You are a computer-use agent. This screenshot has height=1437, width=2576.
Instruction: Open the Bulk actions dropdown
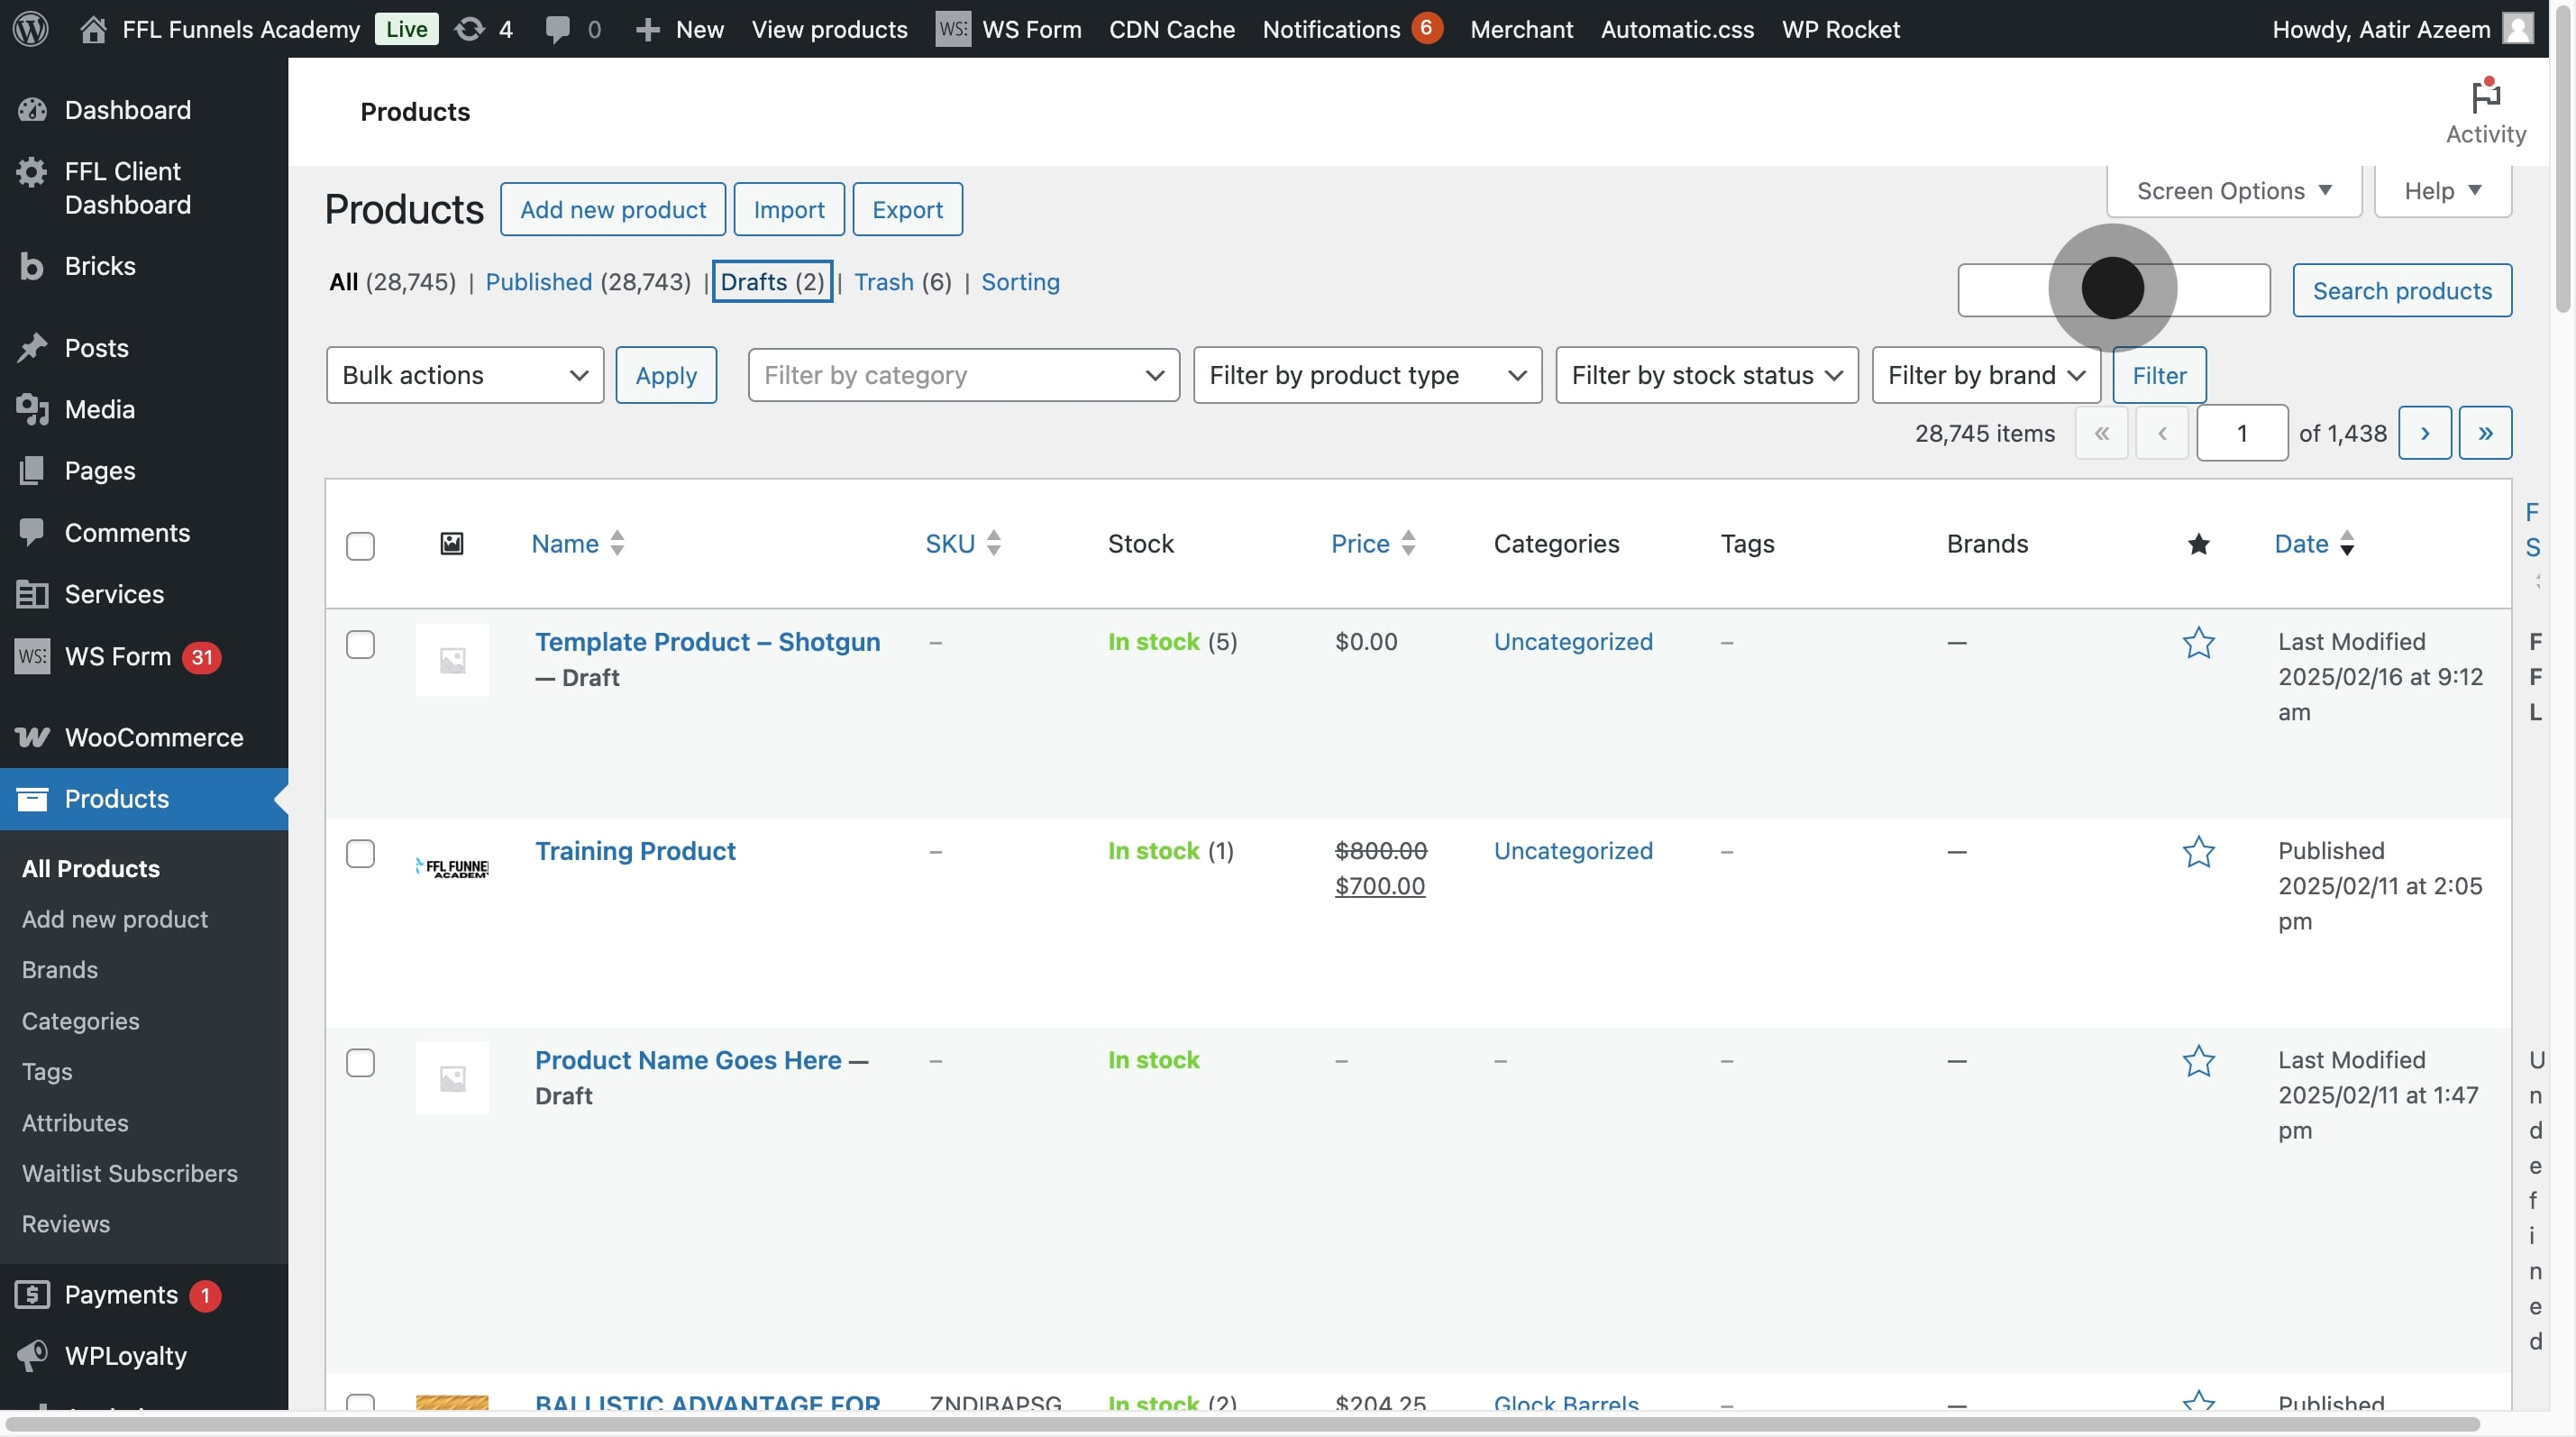(465, 375)
